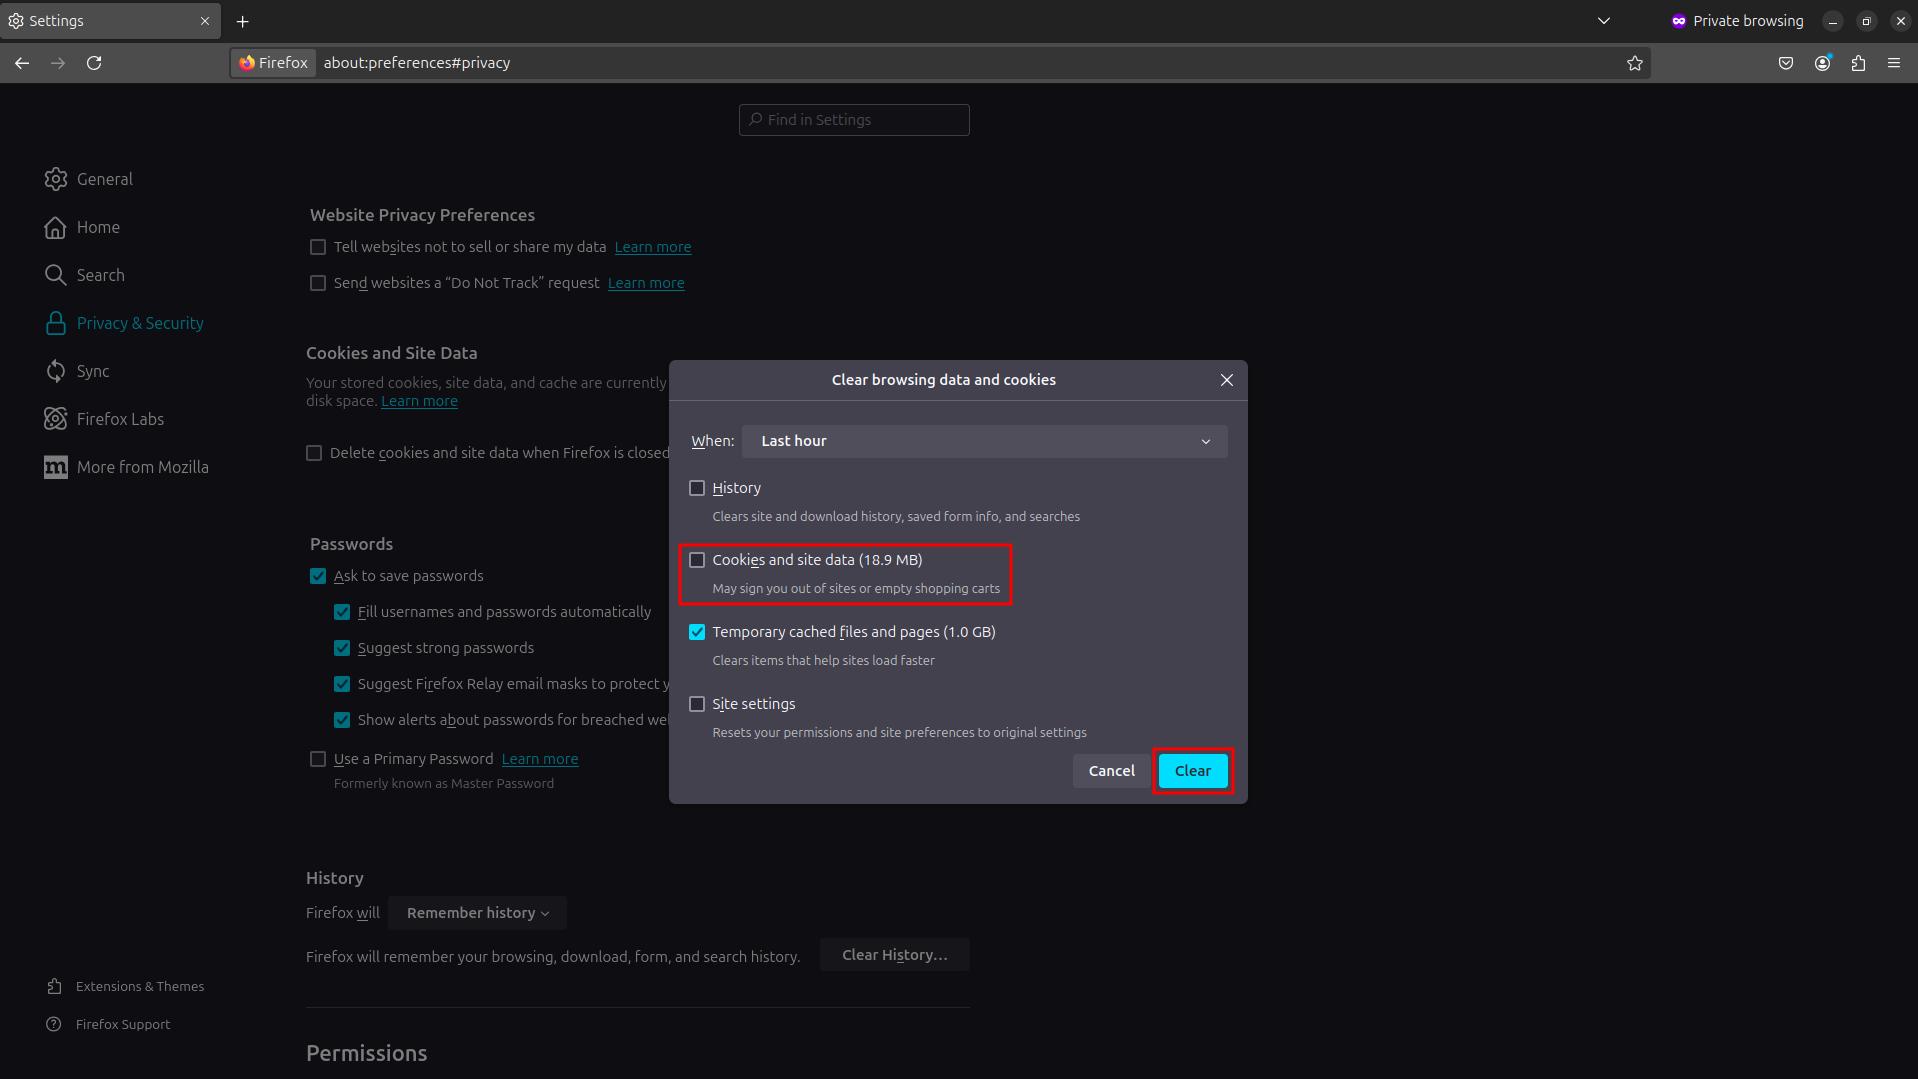Click the Private browsing indicator
Screen dimensions: 1918x1079
point(1738,21)
